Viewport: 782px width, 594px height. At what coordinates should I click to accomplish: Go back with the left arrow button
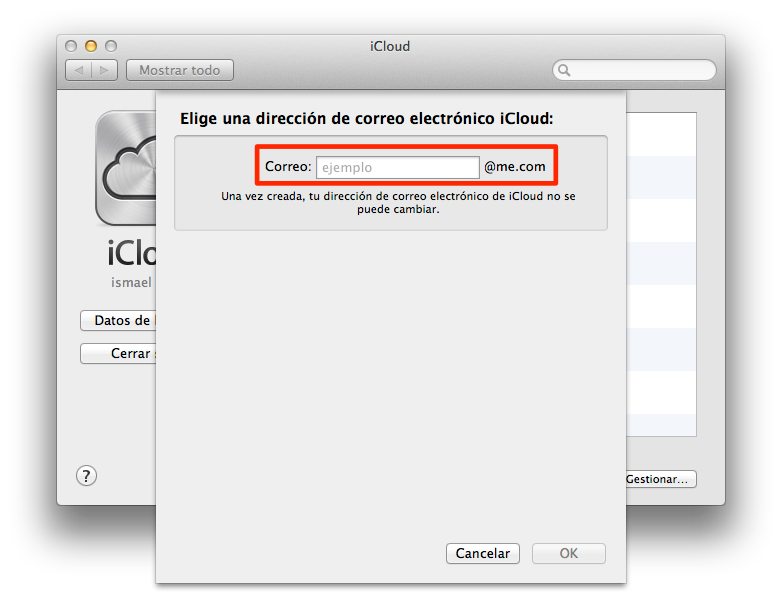click(x=79, y=70)
